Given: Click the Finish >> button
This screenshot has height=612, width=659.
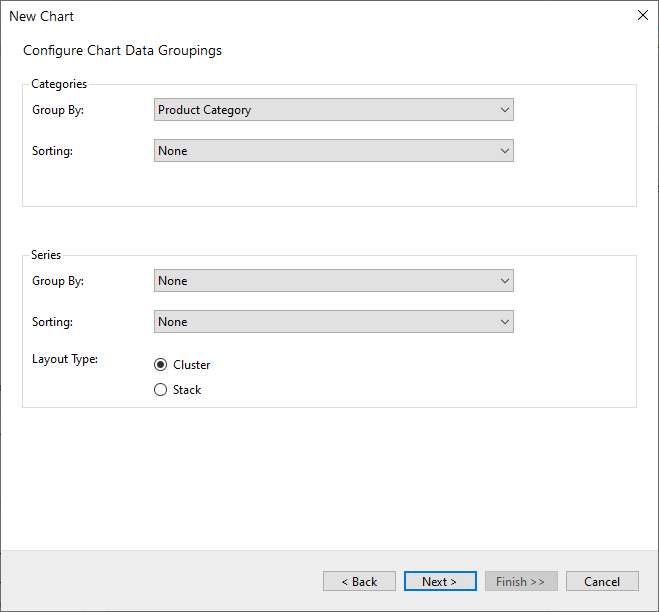Looking at the screenshot, I should click(x=521, y=581).
